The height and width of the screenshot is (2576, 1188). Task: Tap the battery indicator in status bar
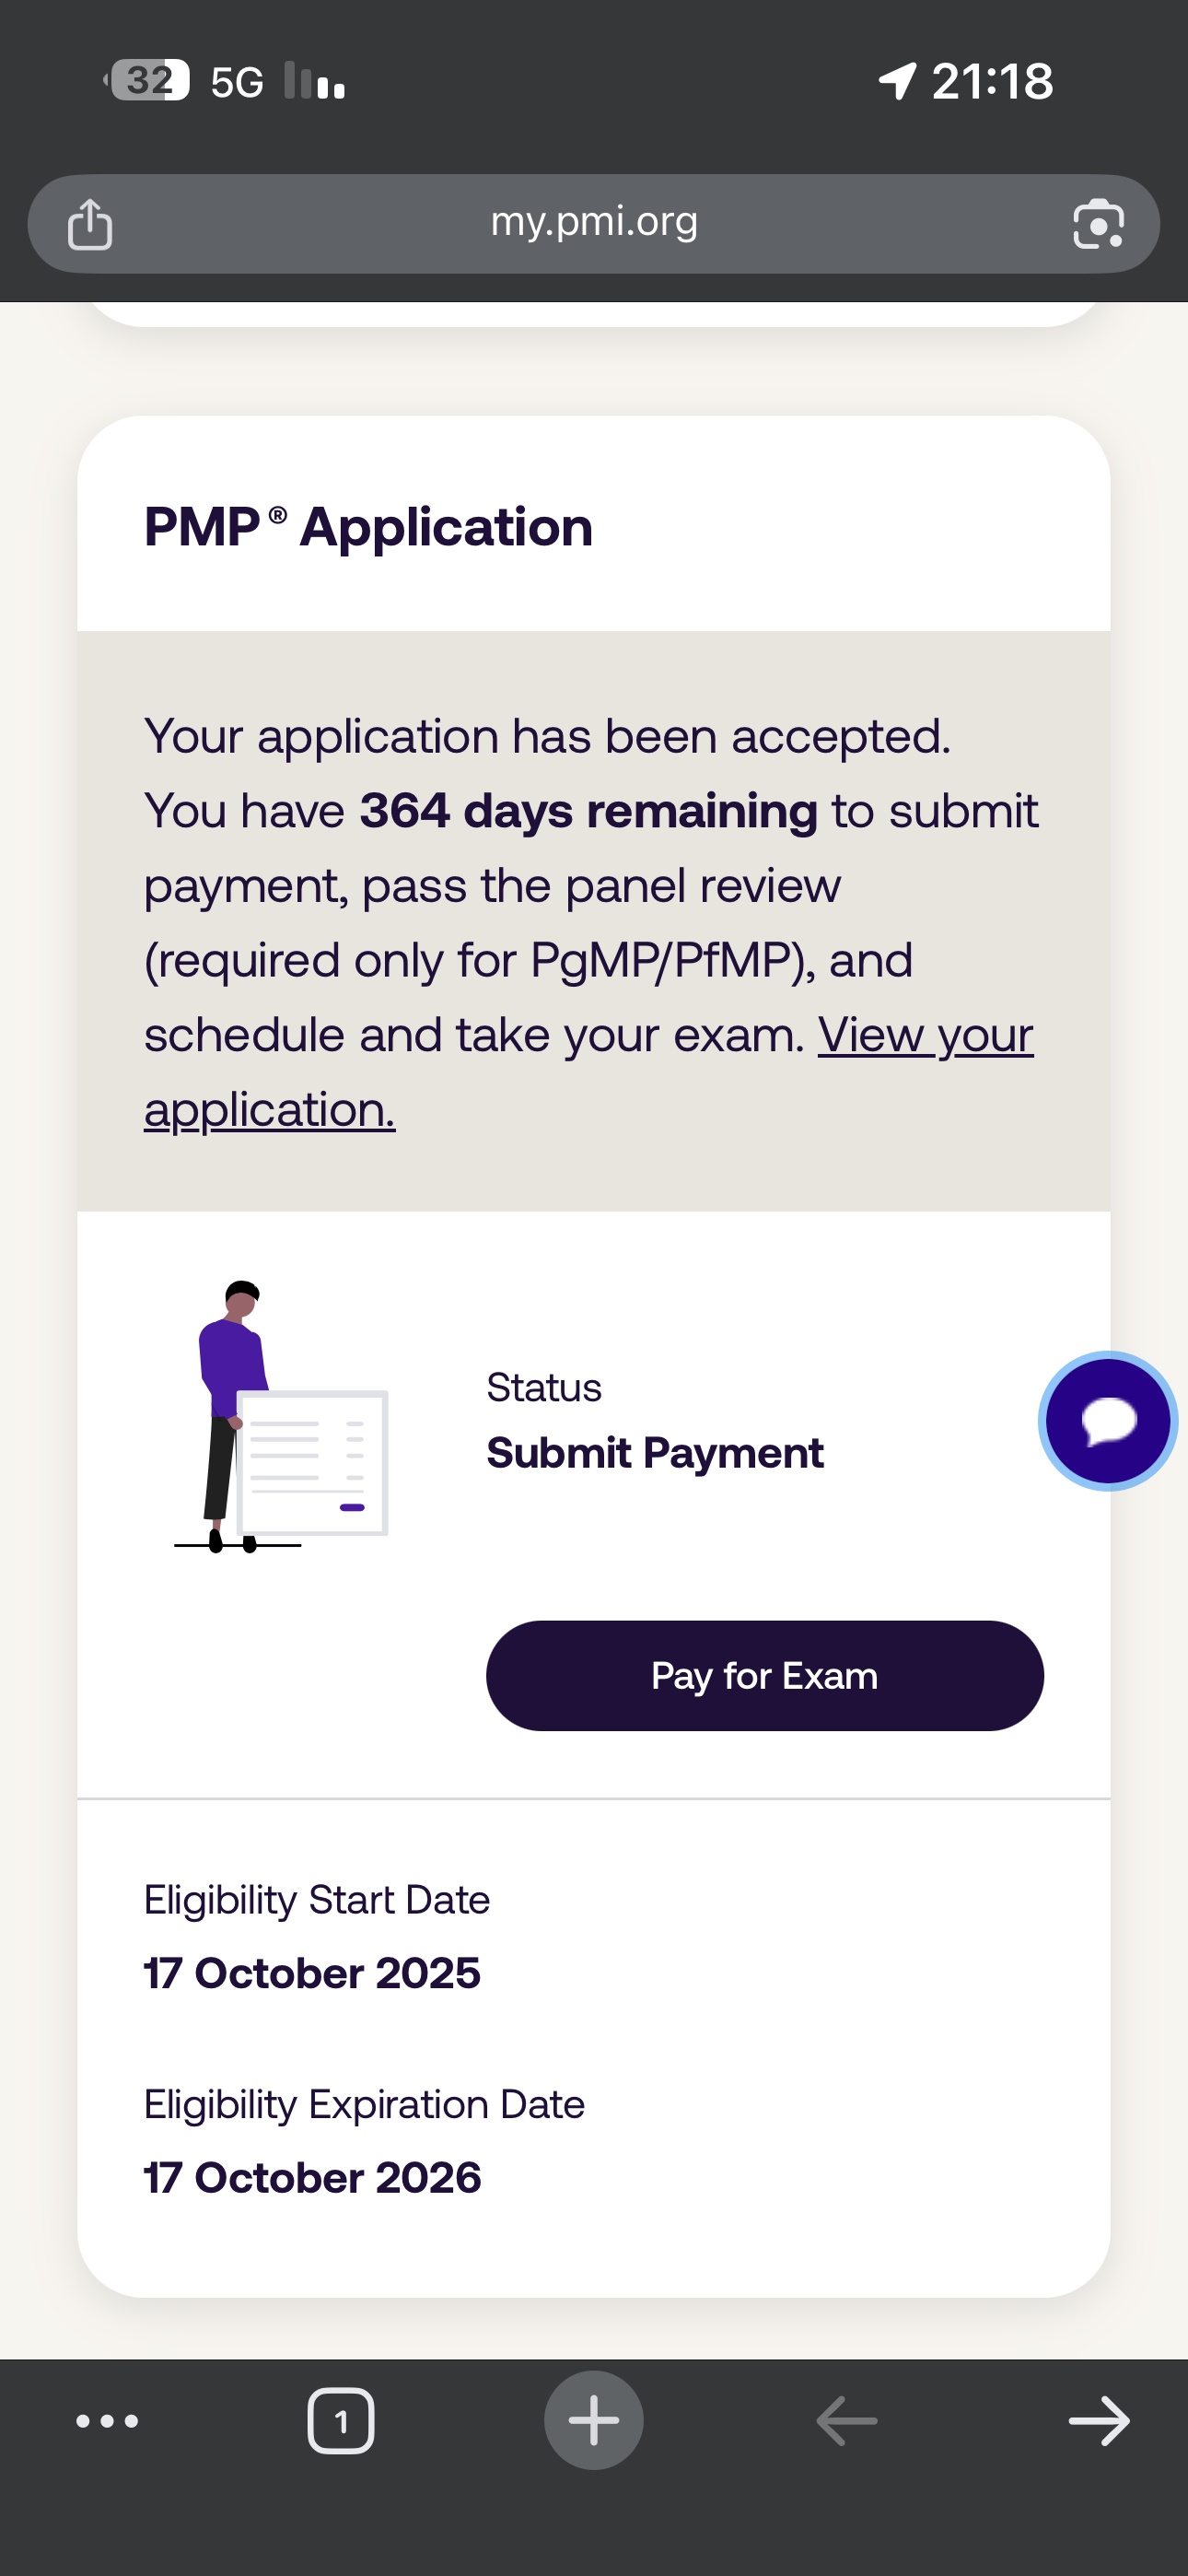[x=148, y=80]
